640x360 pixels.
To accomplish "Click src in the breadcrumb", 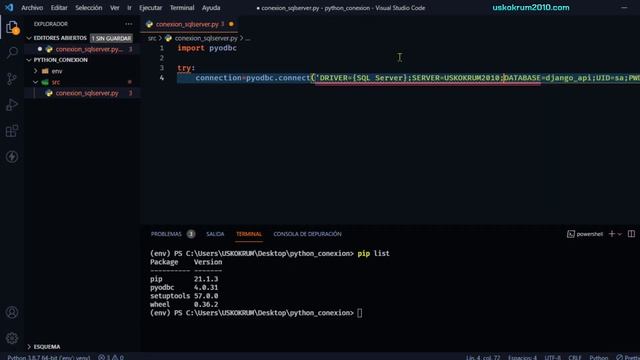I will 152,38.
